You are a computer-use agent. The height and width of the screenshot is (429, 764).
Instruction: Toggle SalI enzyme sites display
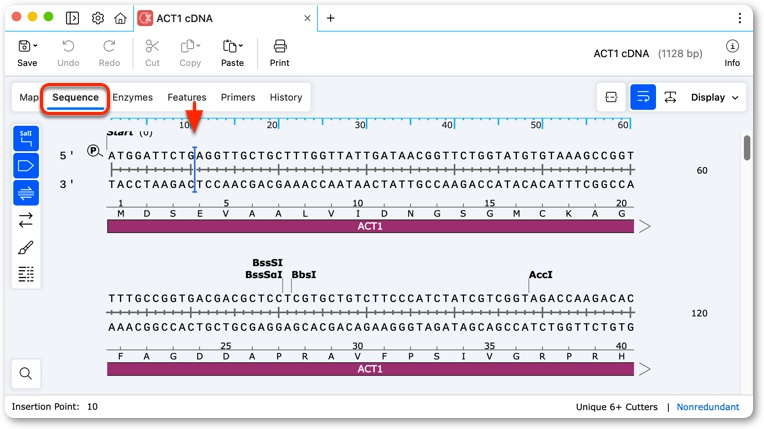tap(26, 138)
